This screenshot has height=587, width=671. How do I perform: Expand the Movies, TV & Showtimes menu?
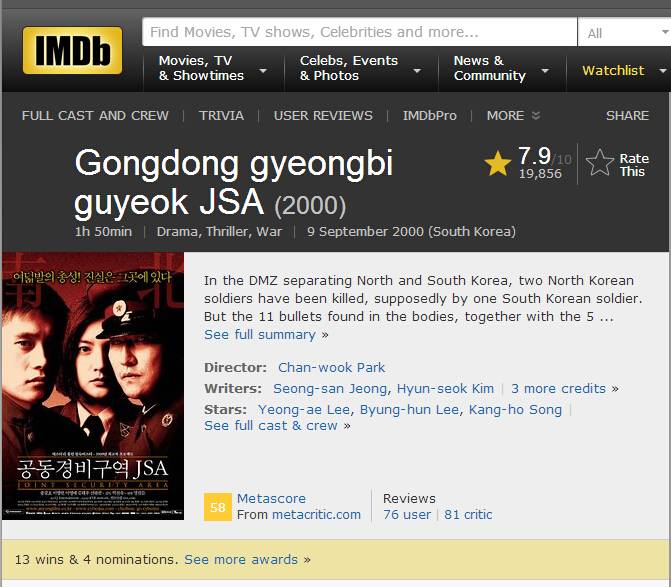tap(213, 68)
